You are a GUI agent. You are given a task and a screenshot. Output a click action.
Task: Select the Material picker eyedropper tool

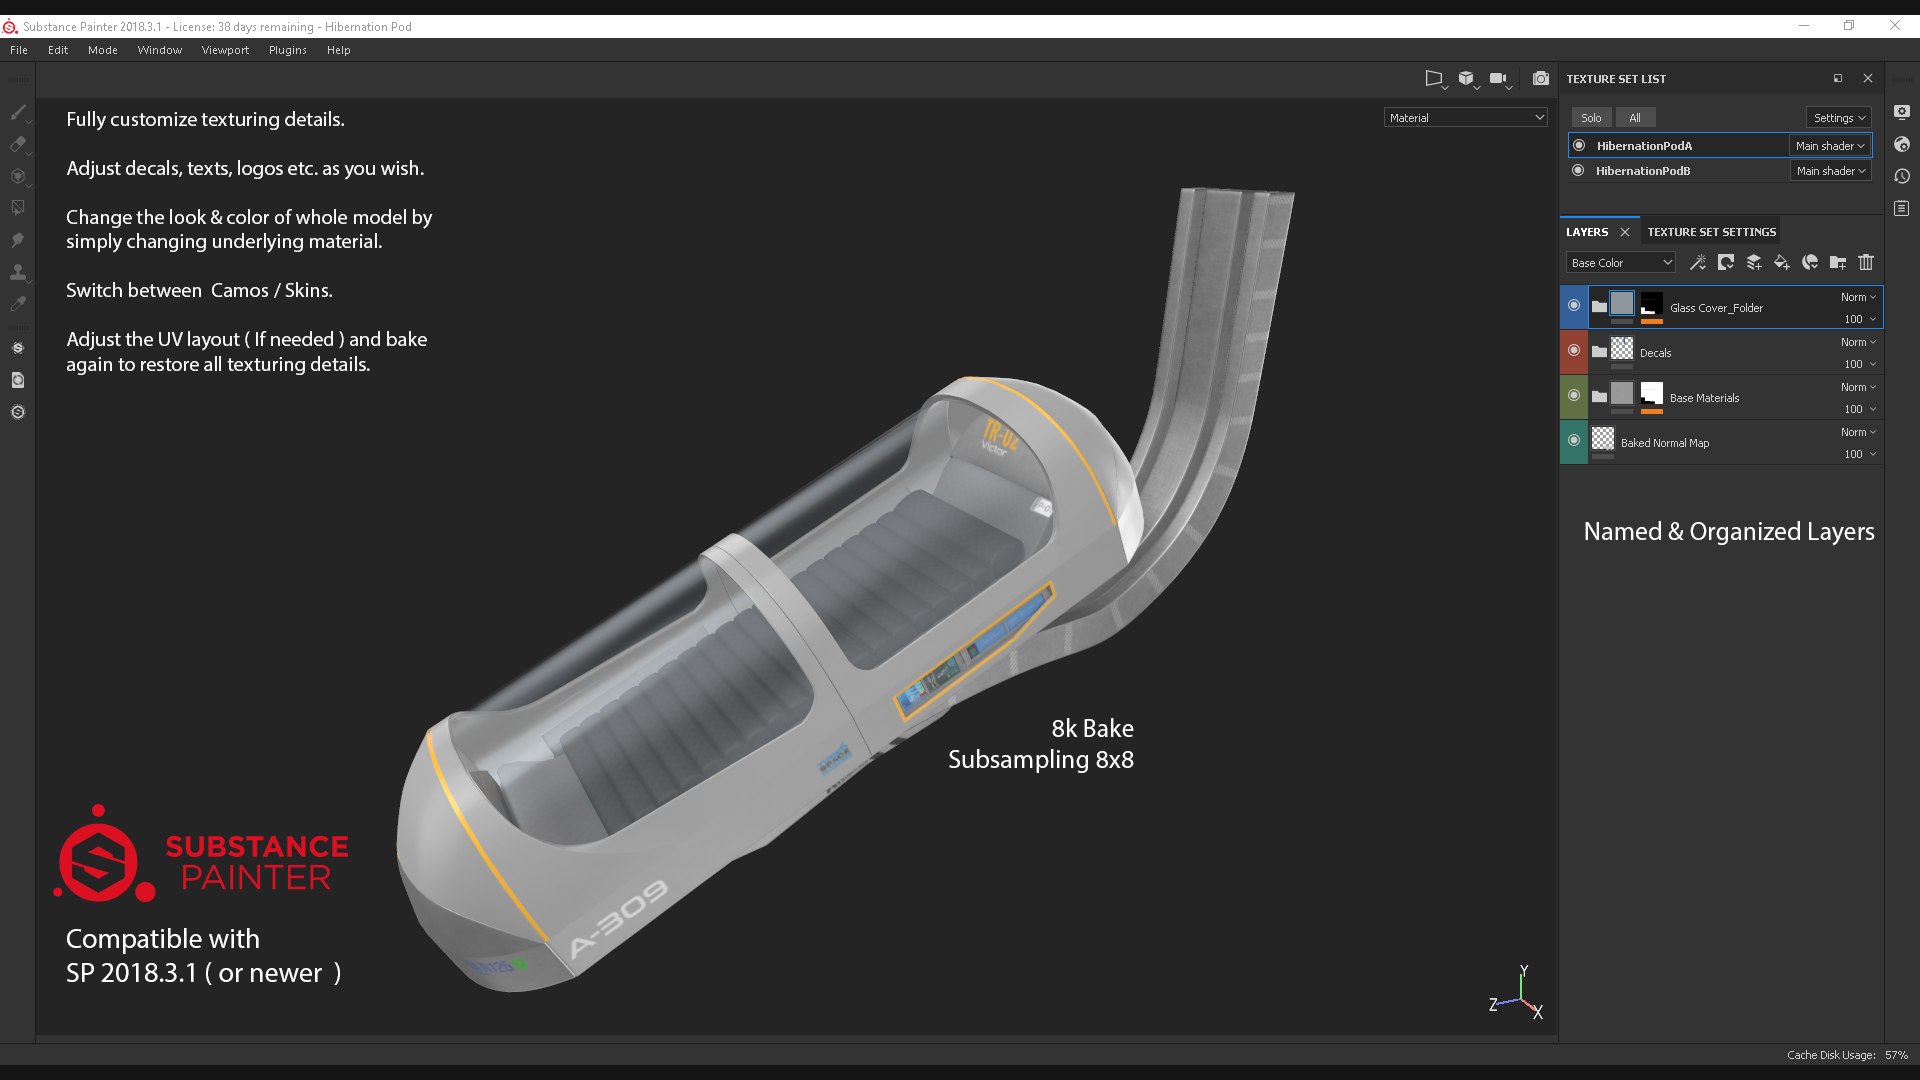click(x=18, y=304)
